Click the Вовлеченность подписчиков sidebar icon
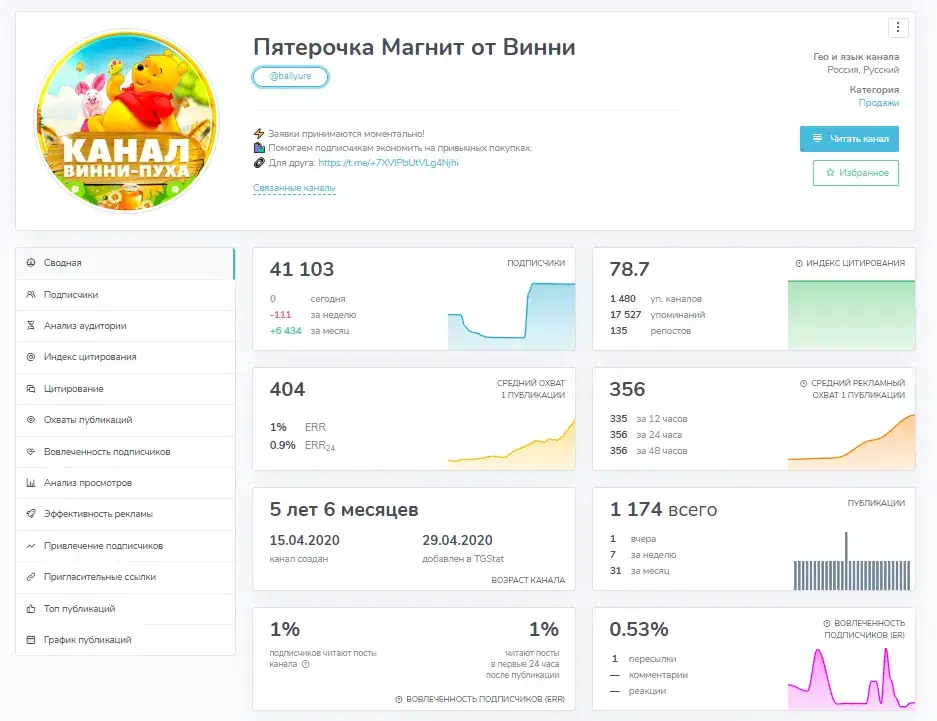This screenshot has height=721, width=937. tap(31, 452)
